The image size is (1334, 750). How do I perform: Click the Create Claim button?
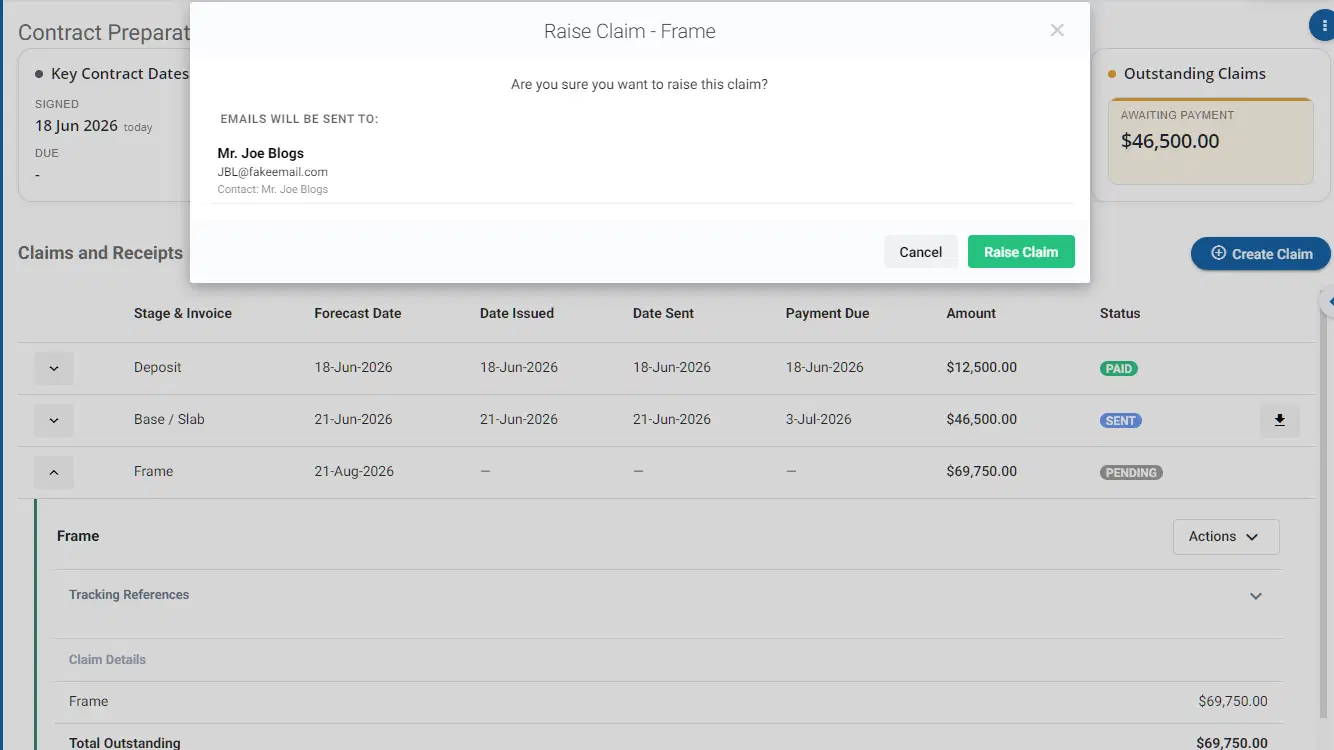tap(1261, 254)
